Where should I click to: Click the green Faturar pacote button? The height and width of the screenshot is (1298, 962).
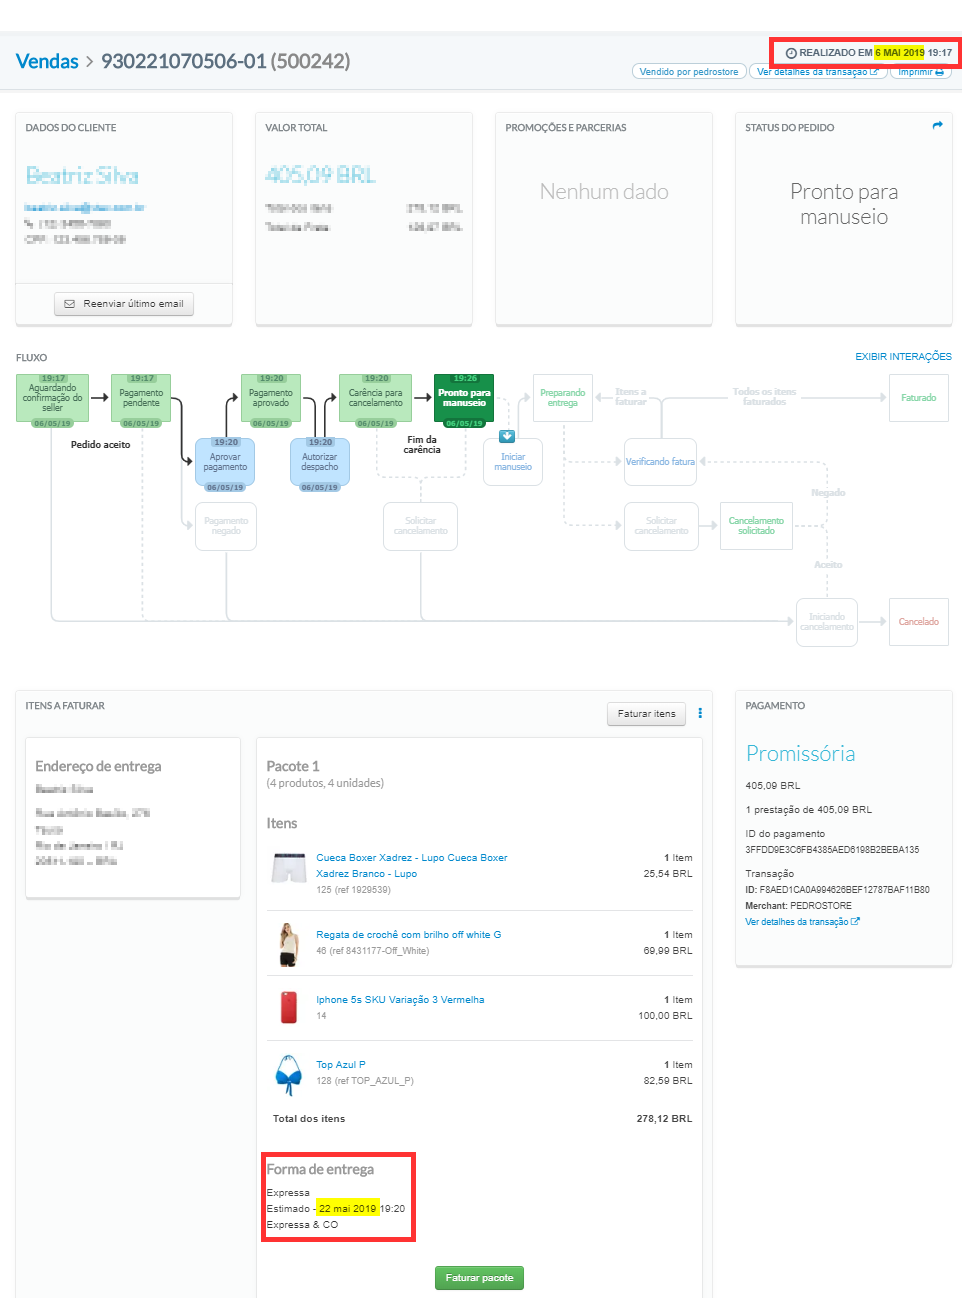[479, 1278]
